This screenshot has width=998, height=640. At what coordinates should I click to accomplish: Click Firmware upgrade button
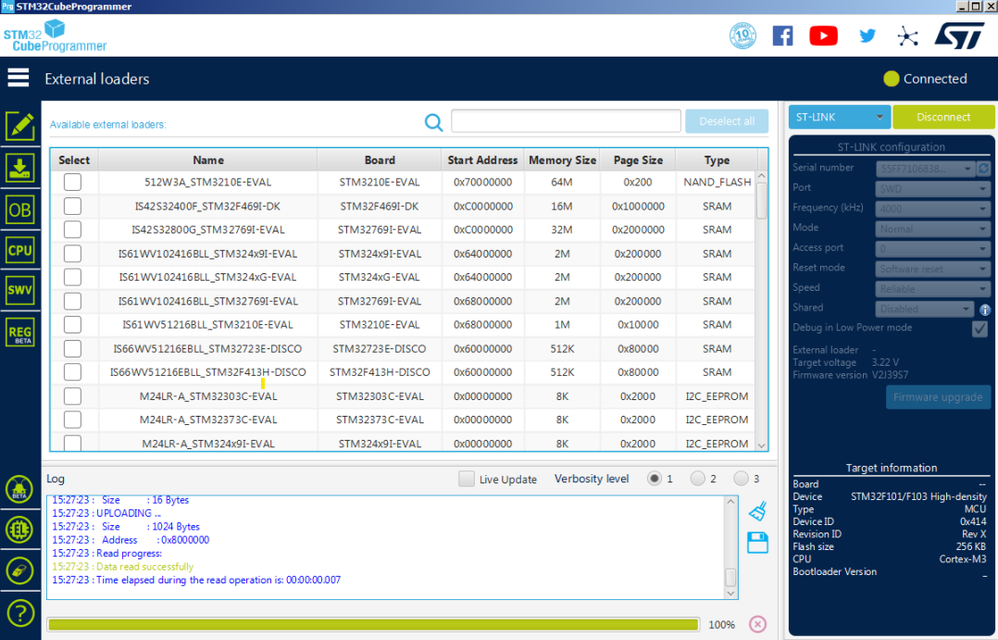point(938,397)
